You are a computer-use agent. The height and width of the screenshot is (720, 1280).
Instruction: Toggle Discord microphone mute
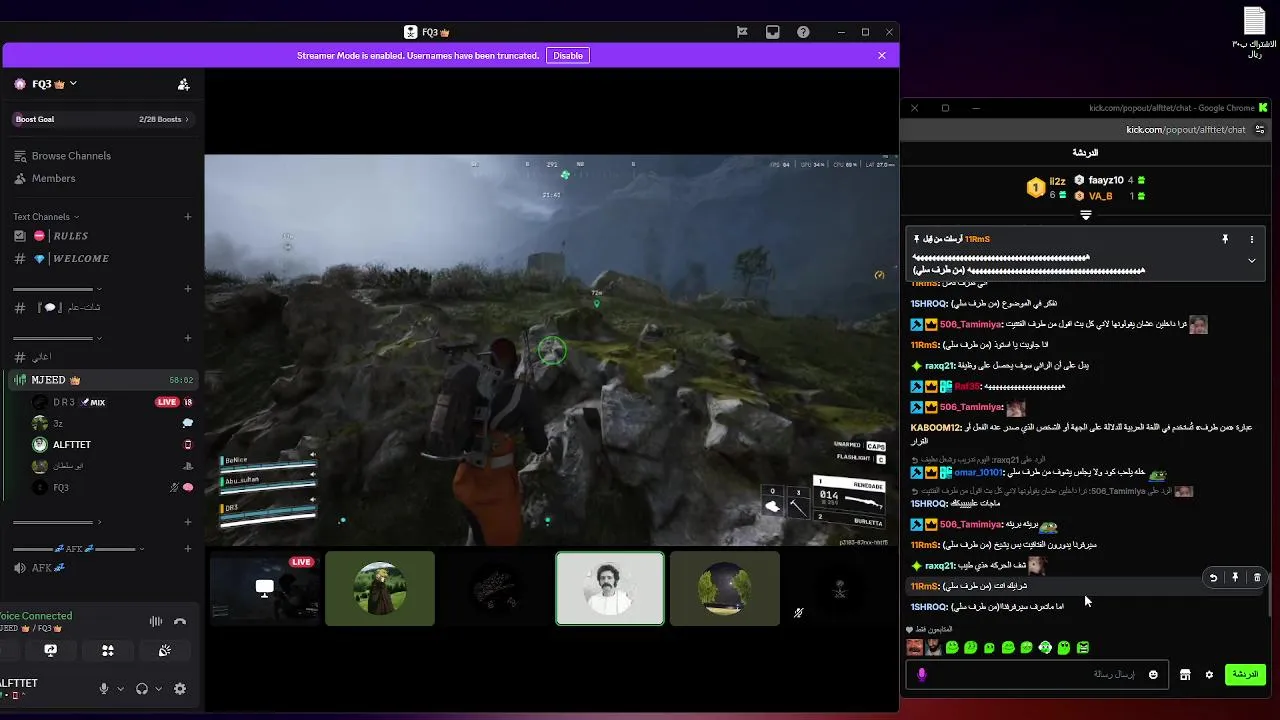[x=103, y=689]
